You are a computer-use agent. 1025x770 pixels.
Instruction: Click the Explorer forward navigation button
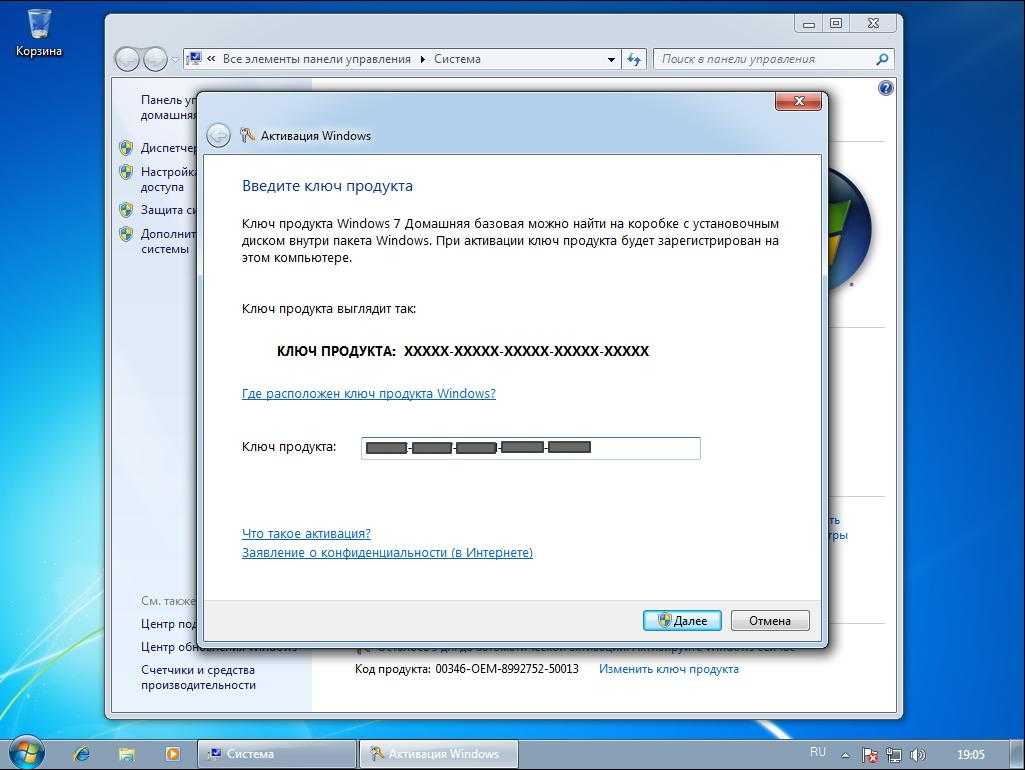[x=155, y=59]
